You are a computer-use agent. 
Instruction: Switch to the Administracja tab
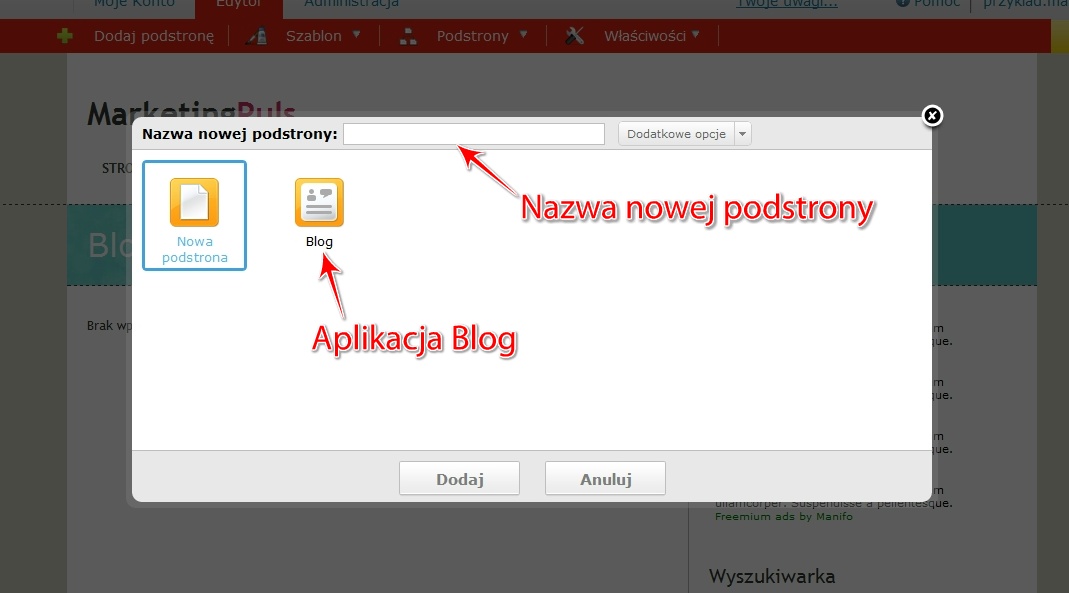(351, 4)
